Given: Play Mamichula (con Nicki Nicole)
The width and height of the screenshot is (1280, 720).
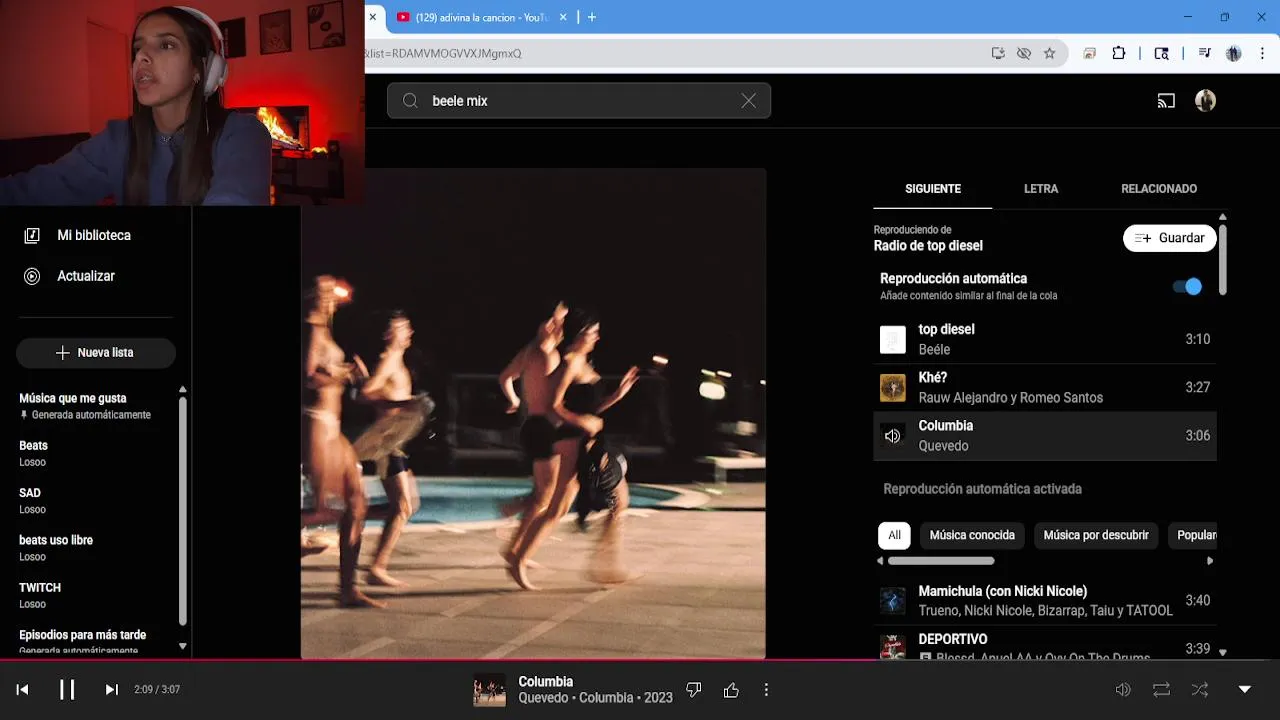Looking at the screenshot, I should [x=1045, y=601].
